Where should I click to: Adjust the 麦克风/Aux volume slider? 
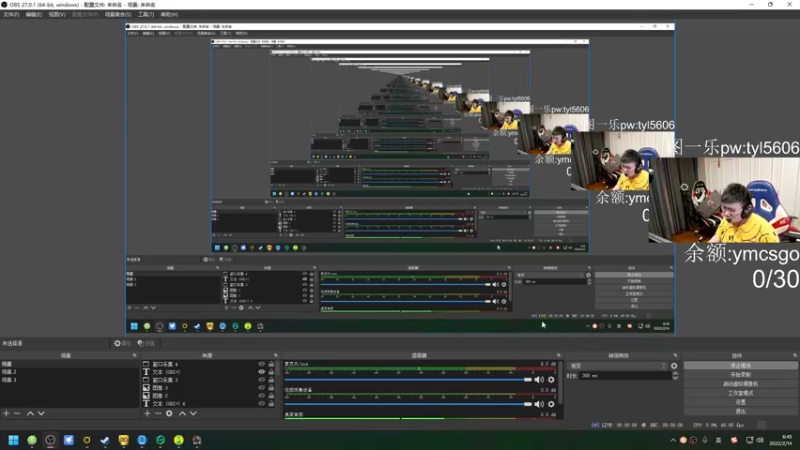pyautogui.click(x=408, y=380)
